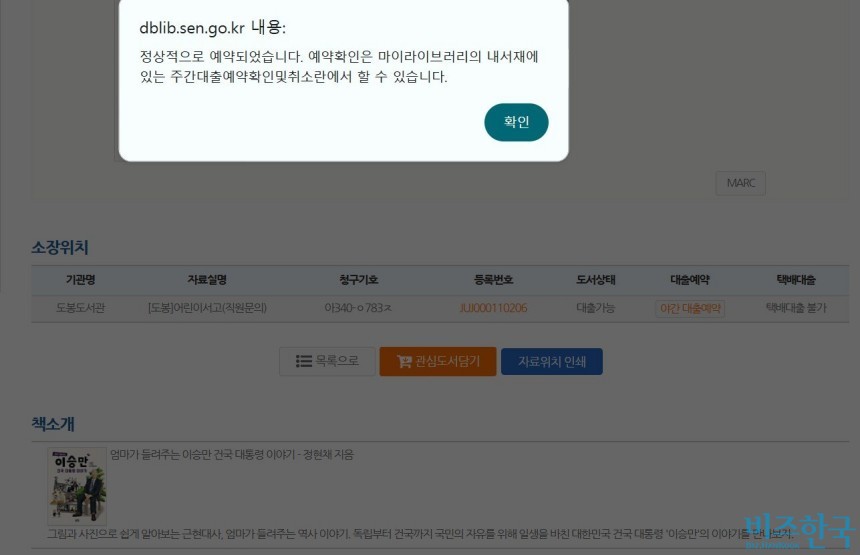The height and width of the screenshot is (555, 860).
Task: Click the 자료실명 column header
Action: (207, 280)
